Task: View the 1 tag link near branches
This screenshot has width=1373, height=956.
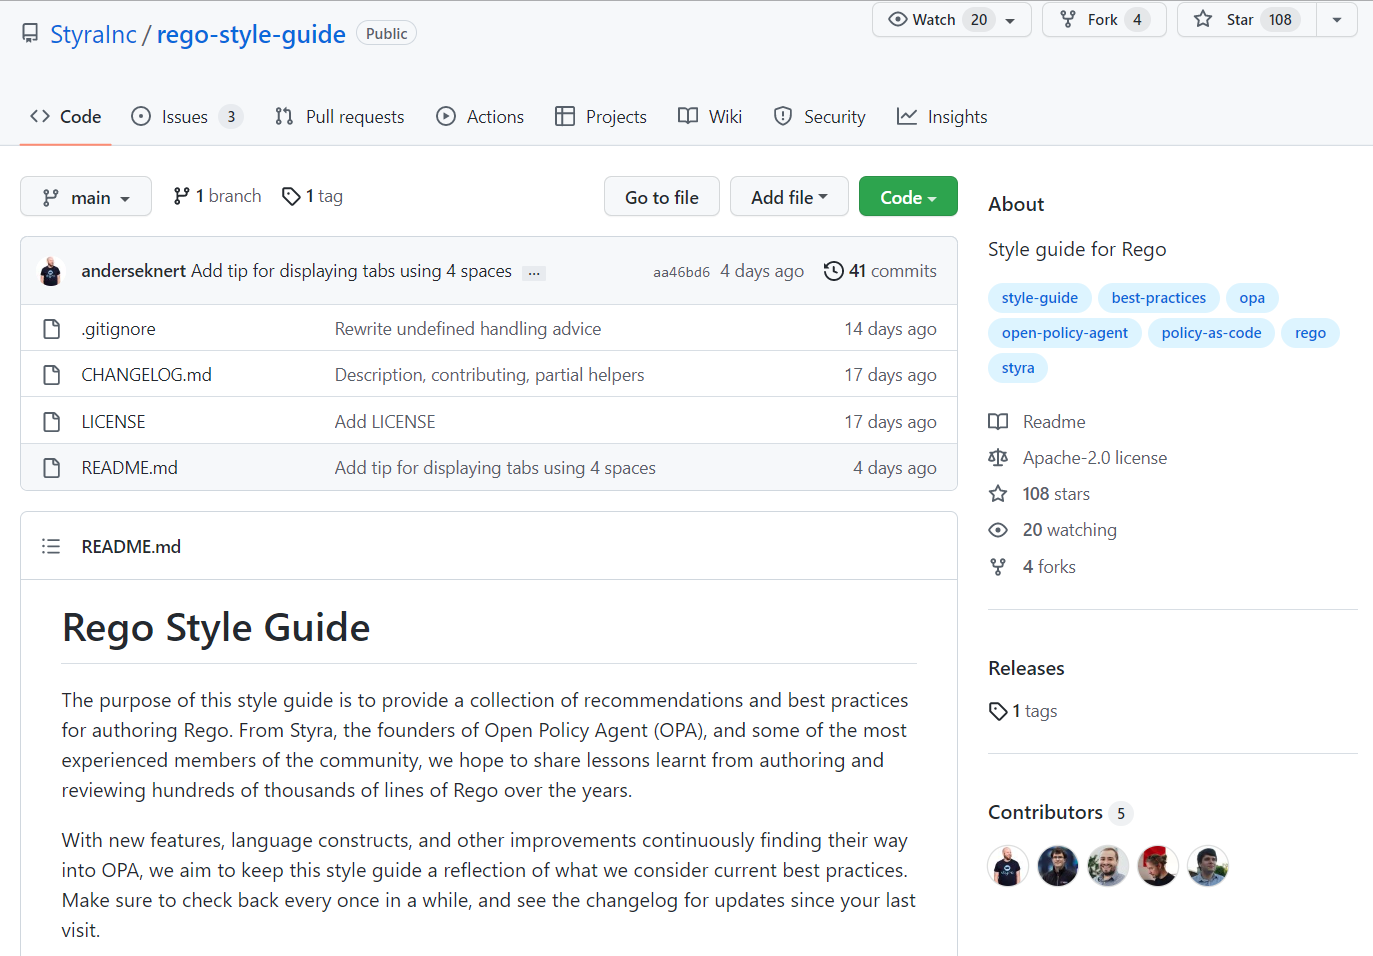Action: click(313, 196)
